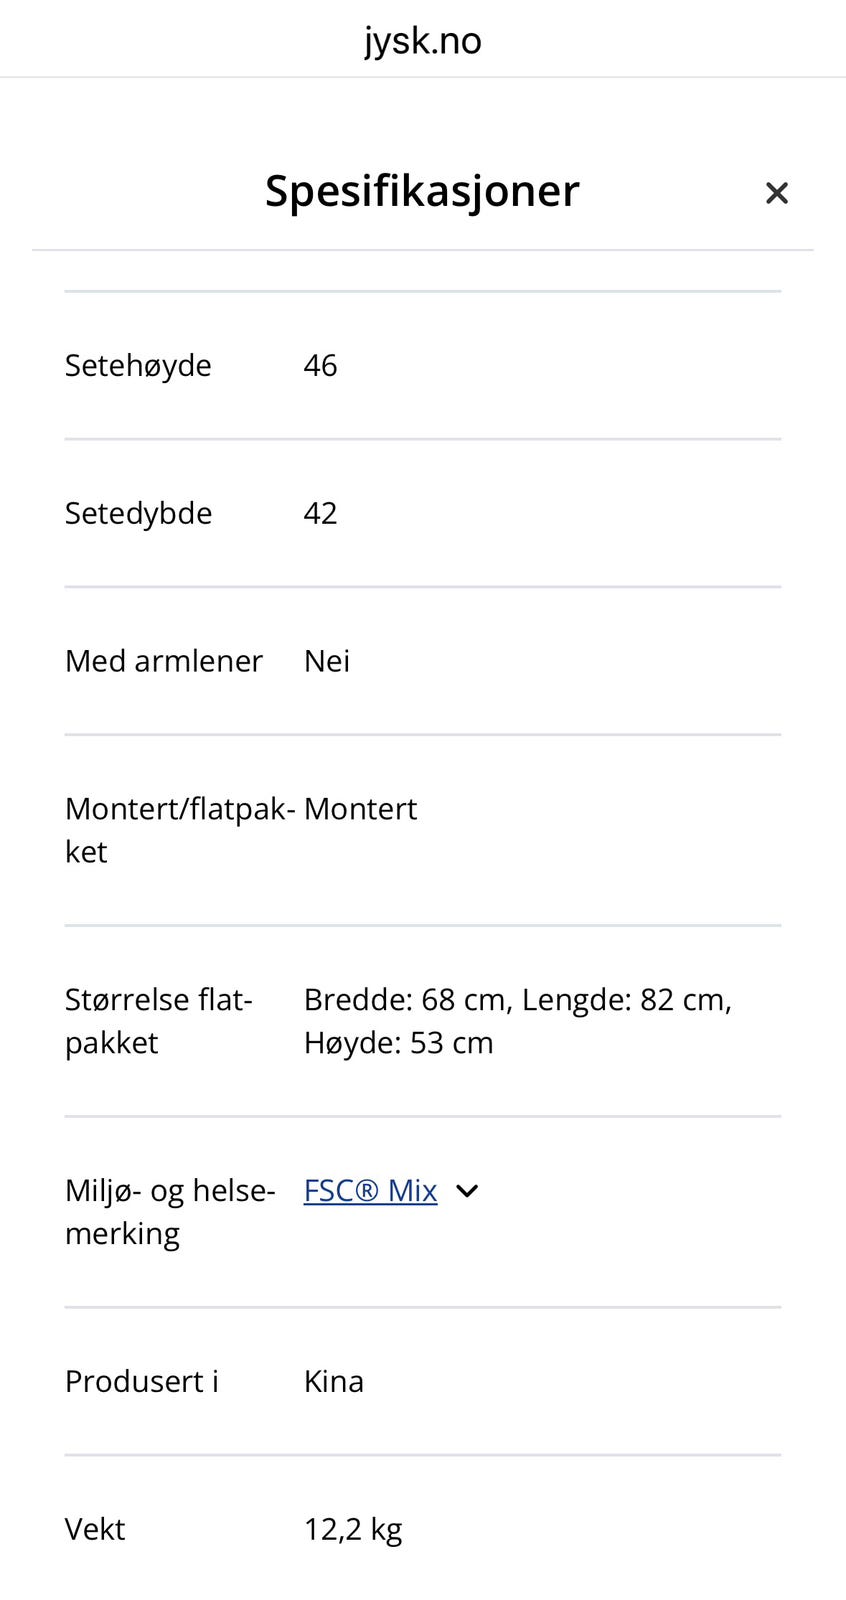Viewport: 846px width, 1600px height.
Task: Click the Setehøyde label
Action: click(138, 365)
